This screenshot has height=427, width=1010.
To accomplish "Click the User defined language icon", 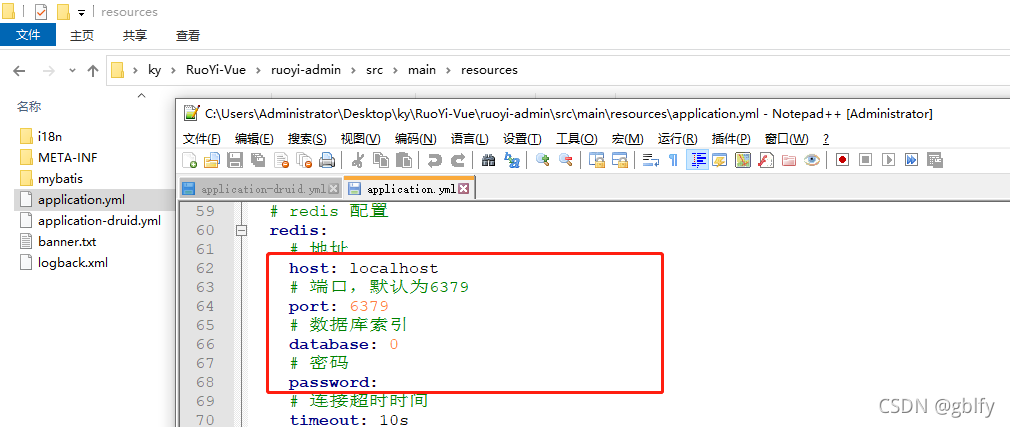I will 719,160.
